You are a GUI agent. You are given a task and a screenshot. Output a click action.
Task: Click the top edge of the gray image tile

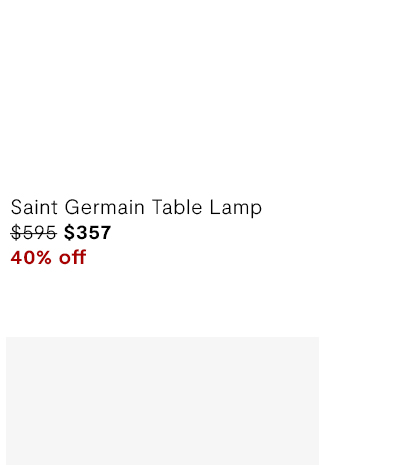[x=162, y=338]
